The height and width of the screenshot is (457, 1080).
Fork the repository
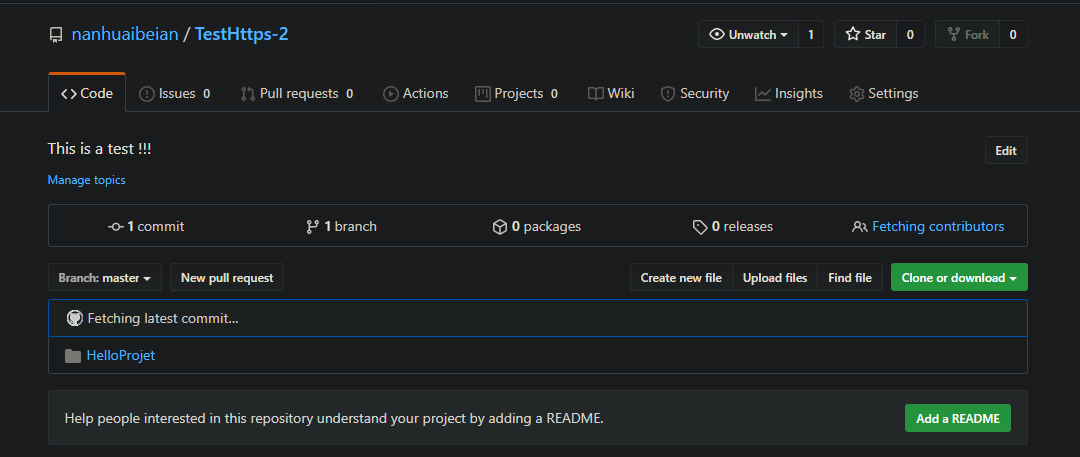967,34
